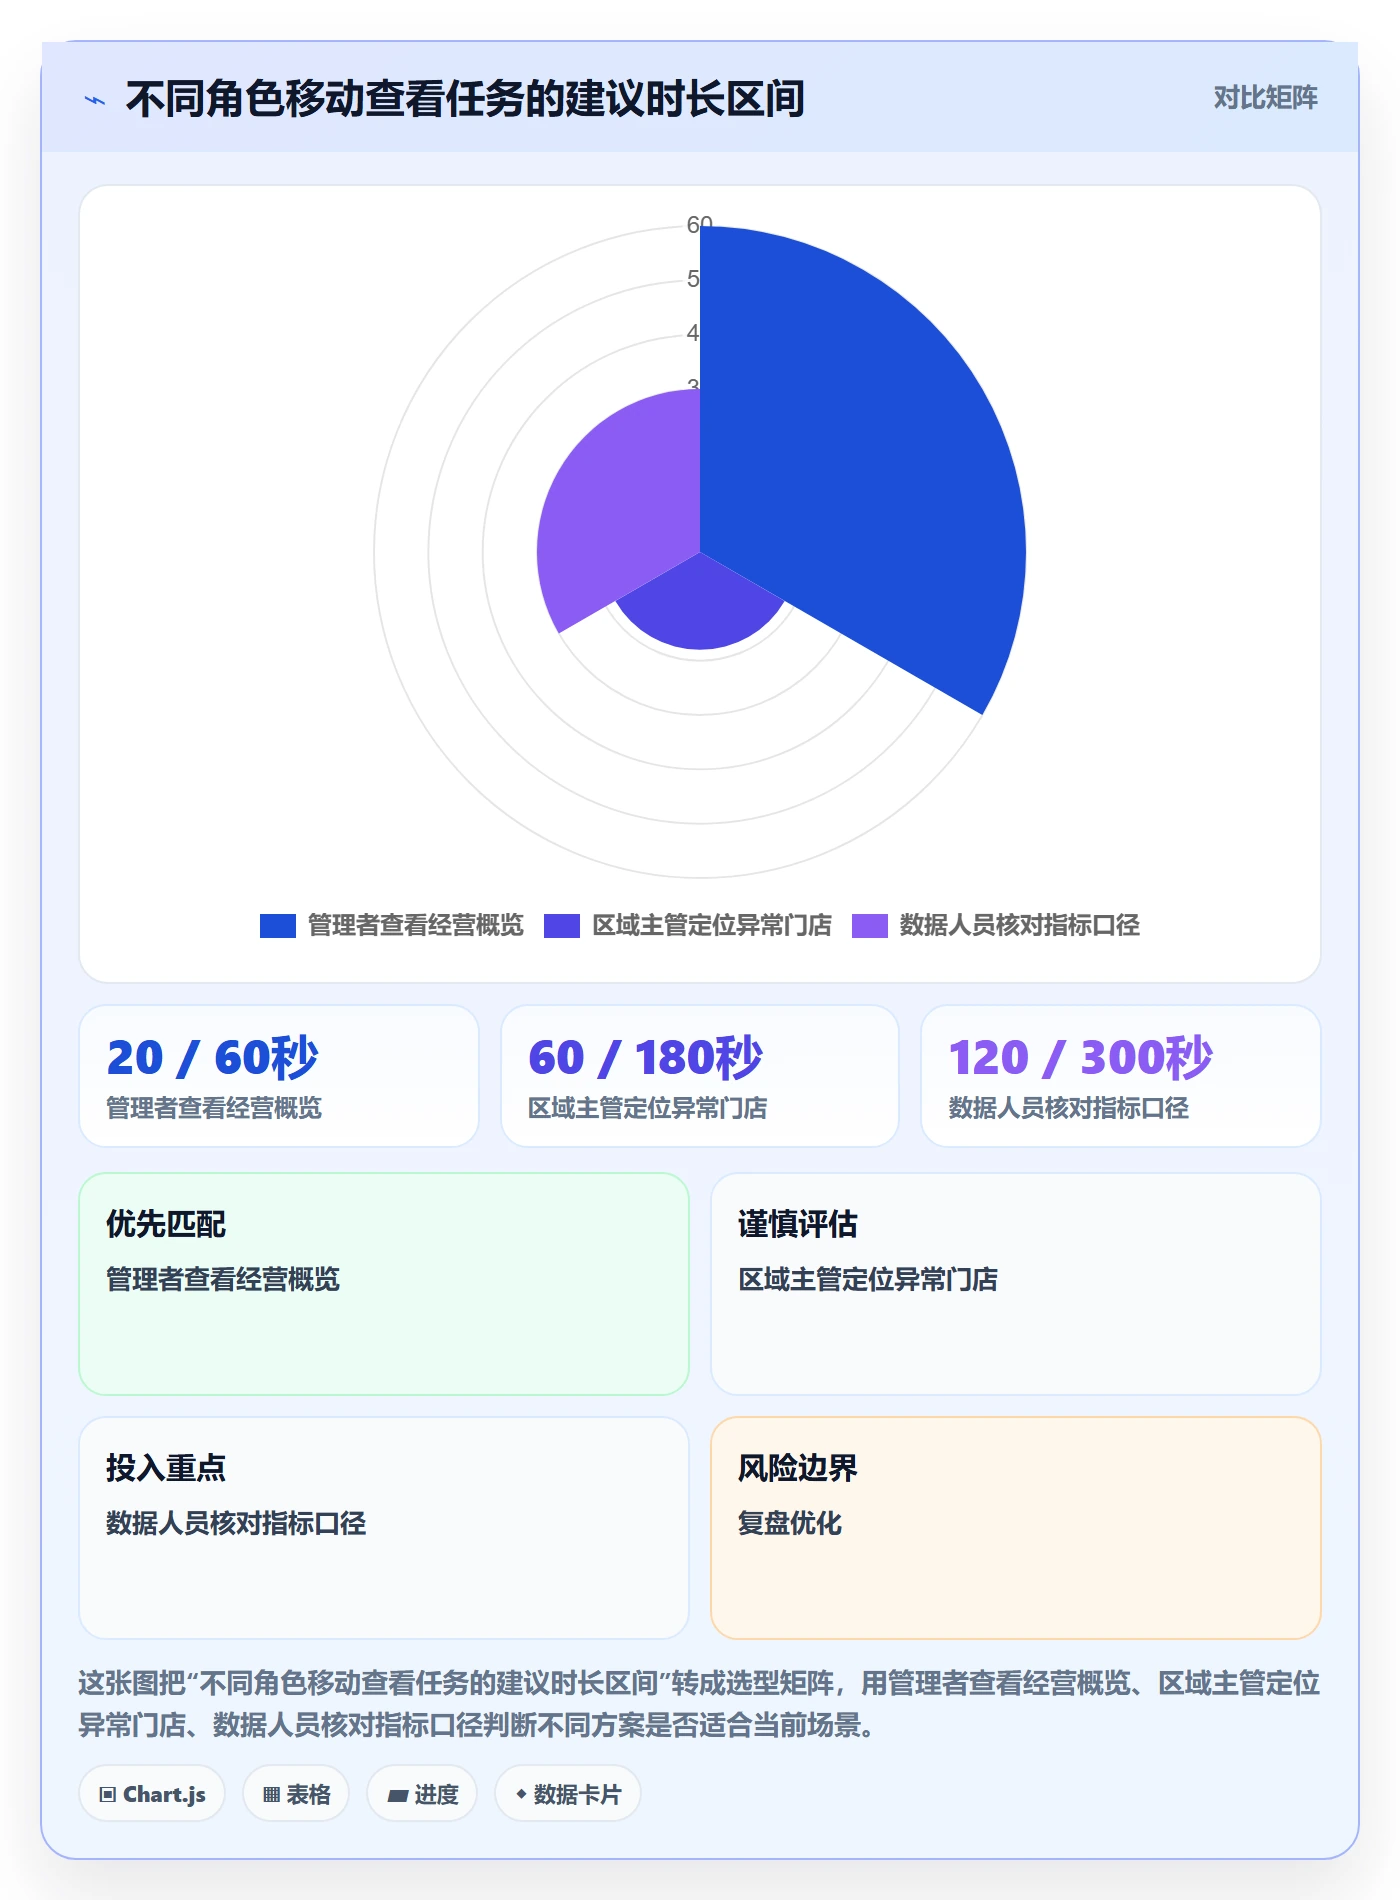
Task: Open the 优先匹配 matrix card
Action: [384, 1284]
